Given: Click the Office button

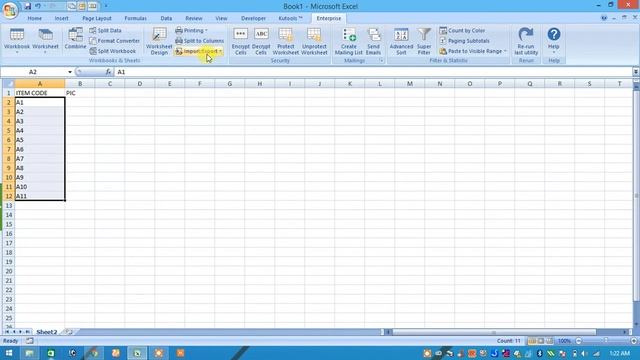Looking at the screenshot, I should tap(10, 10).
